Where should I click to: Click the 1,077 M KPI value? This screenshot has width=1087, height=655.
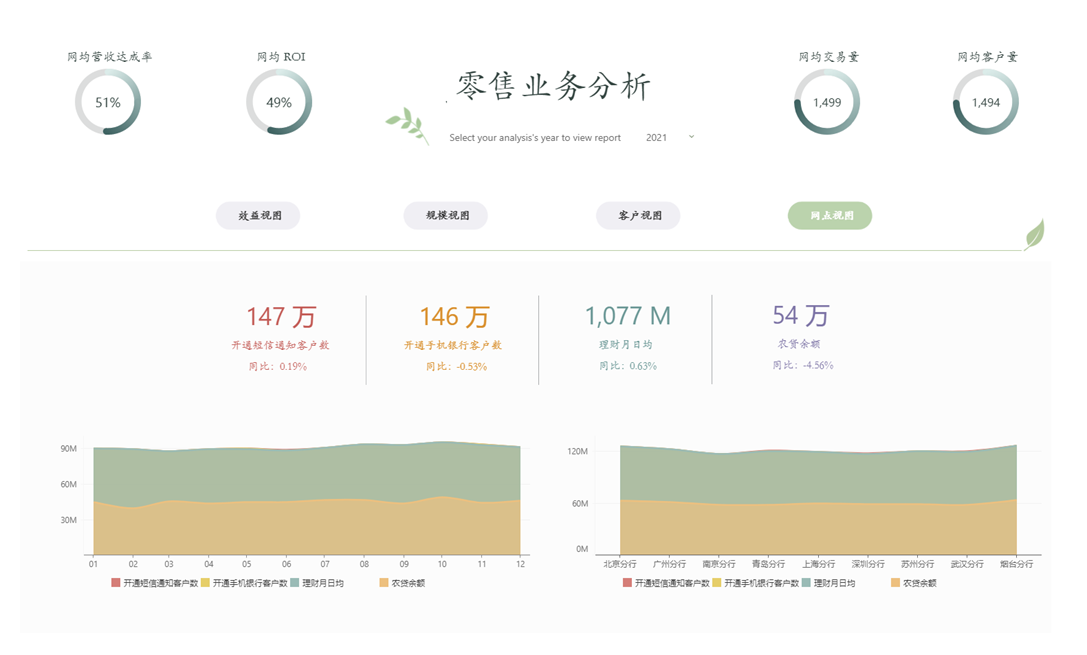pos(628,316)
